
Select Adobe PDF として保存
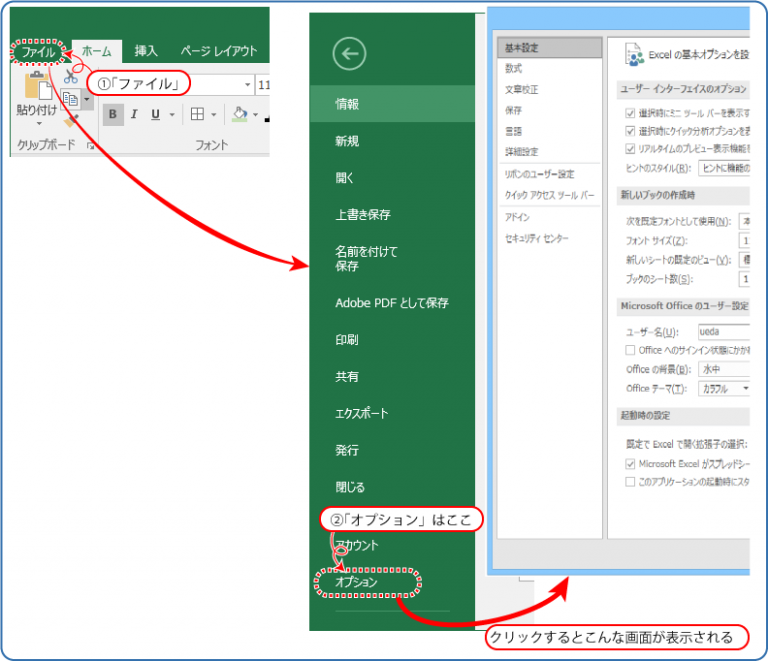click(x=392, y=303)
